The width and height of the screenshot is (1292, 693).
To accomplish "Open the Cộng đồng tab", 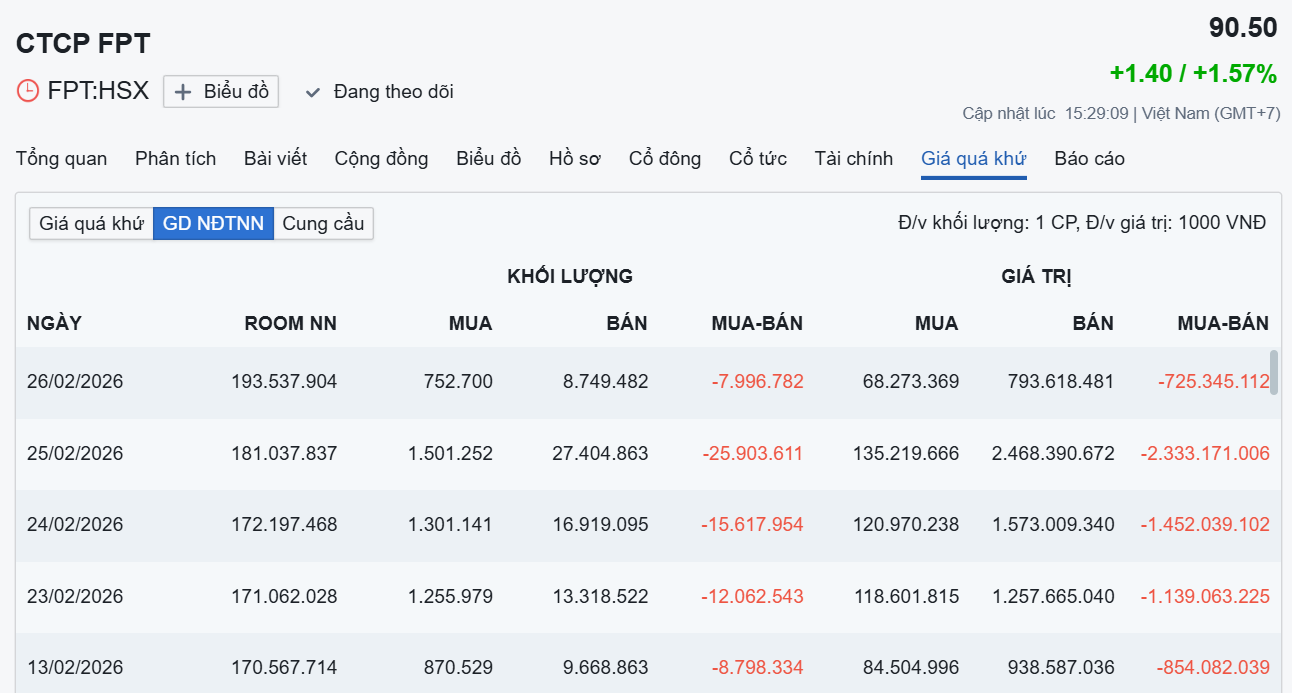I will 381,159.
